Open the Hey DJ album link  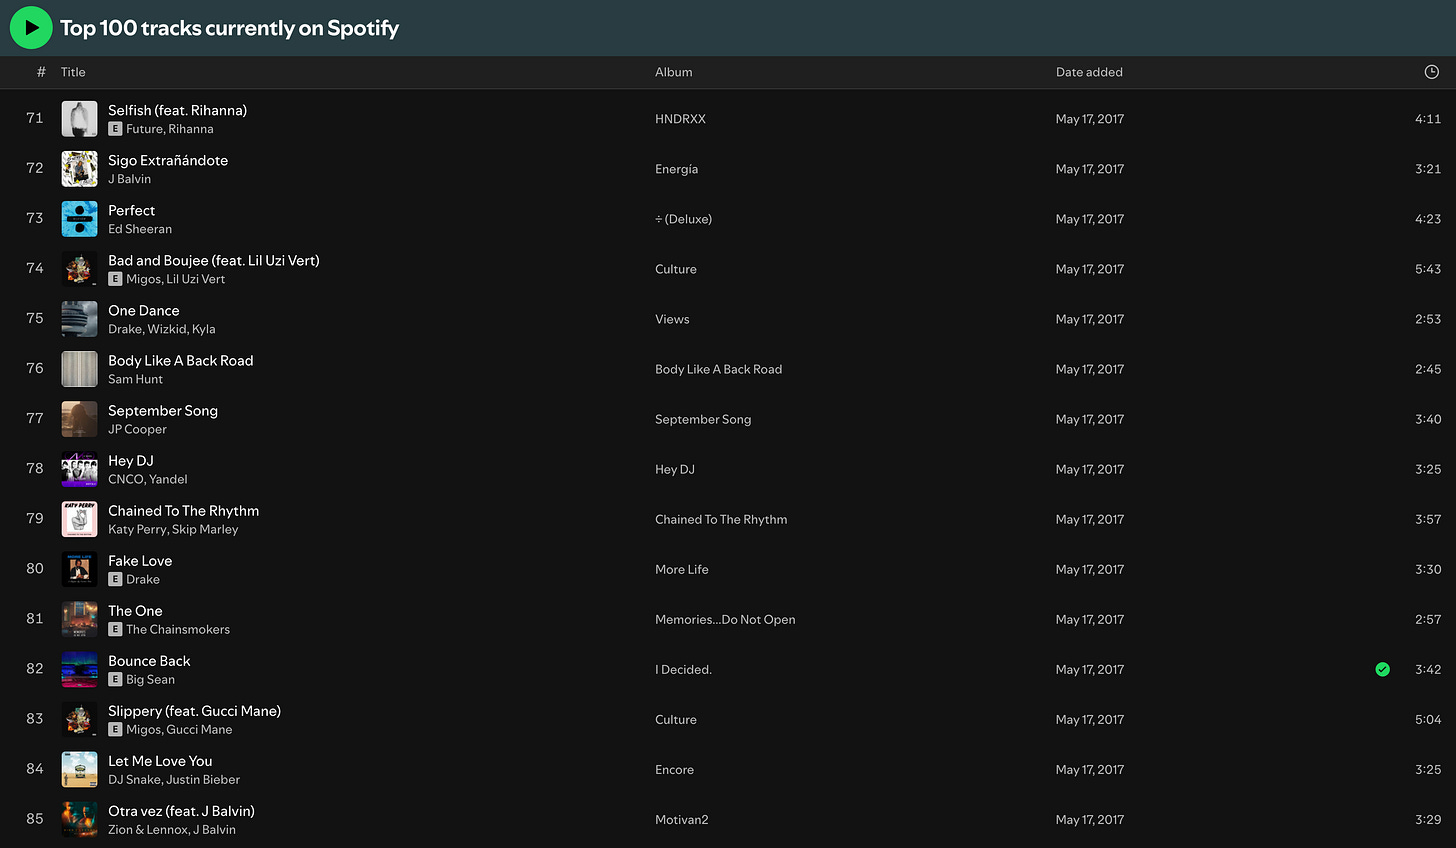click(x=674, y=469)
